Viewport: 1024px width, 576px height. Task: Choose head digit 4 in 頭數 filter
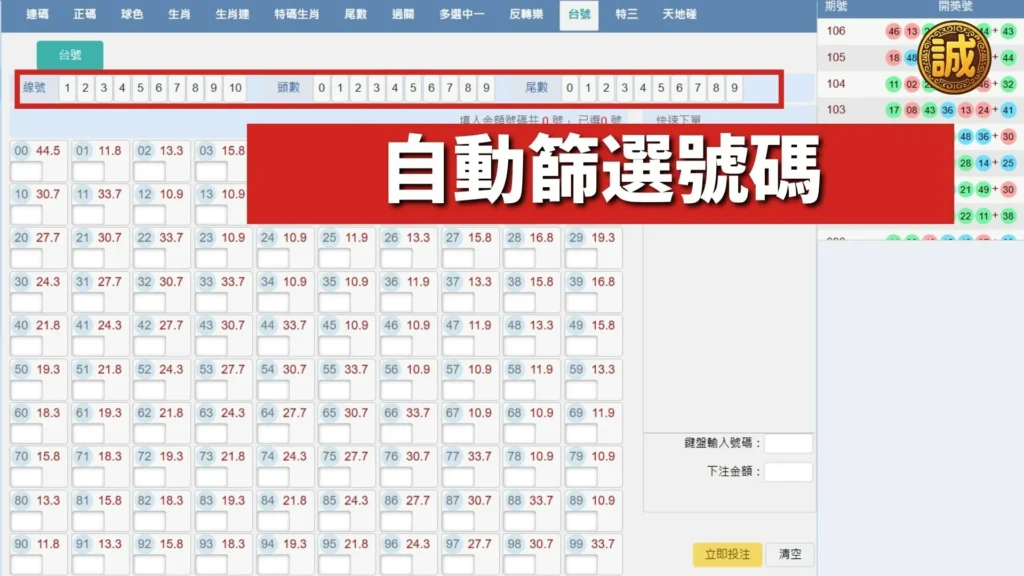pos(394,88)
